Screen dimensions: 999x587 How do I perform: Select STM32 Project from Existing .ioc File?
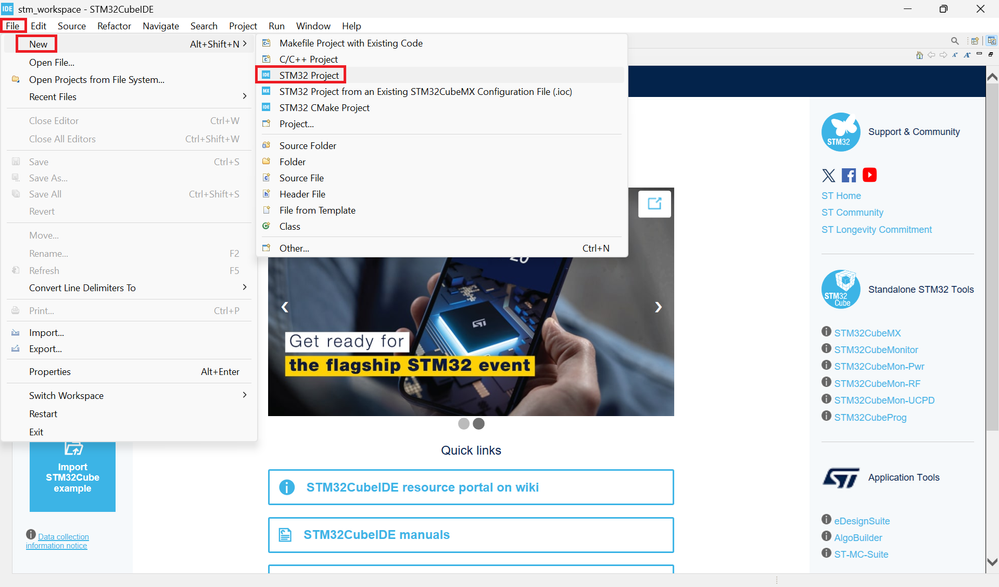coord(442,92)
